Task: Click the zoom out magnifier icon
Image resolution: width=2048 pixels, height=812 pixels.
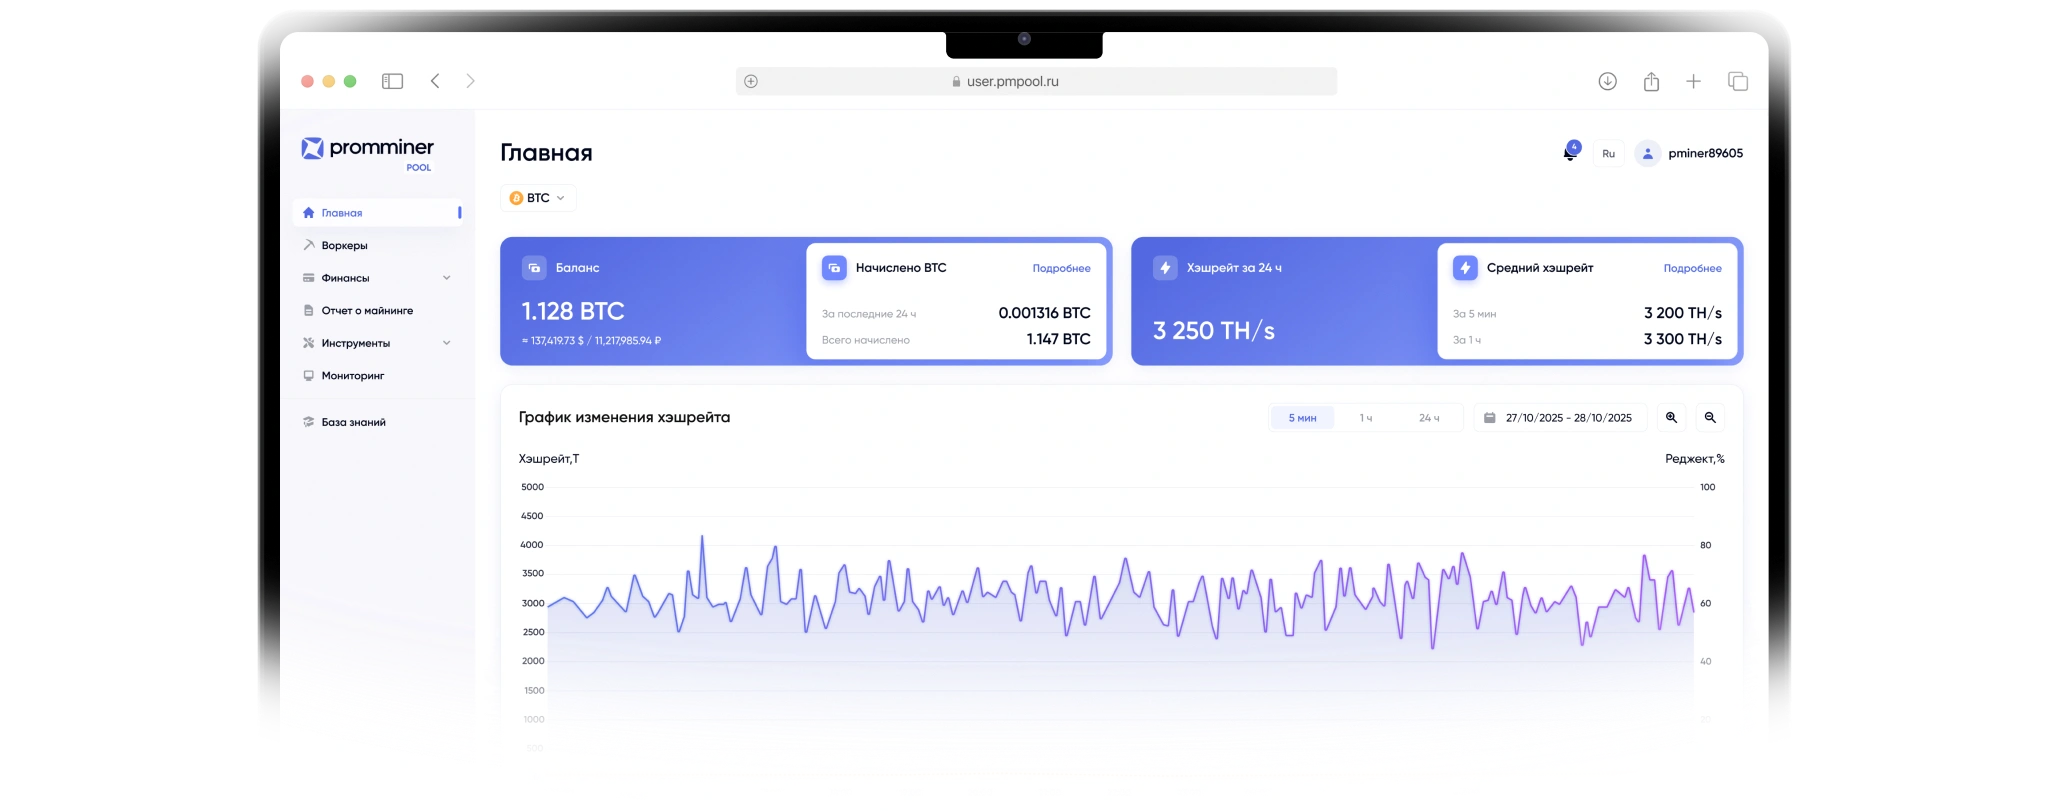Action: (x=1710, y=418)
